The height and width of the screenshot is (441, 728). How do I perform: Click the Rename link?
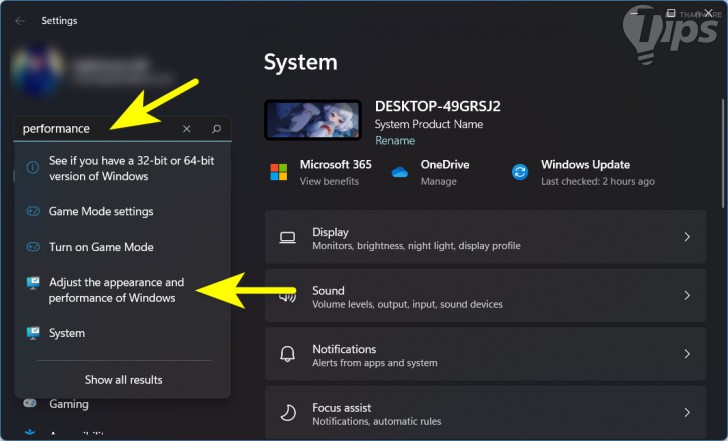pos(395,141)
